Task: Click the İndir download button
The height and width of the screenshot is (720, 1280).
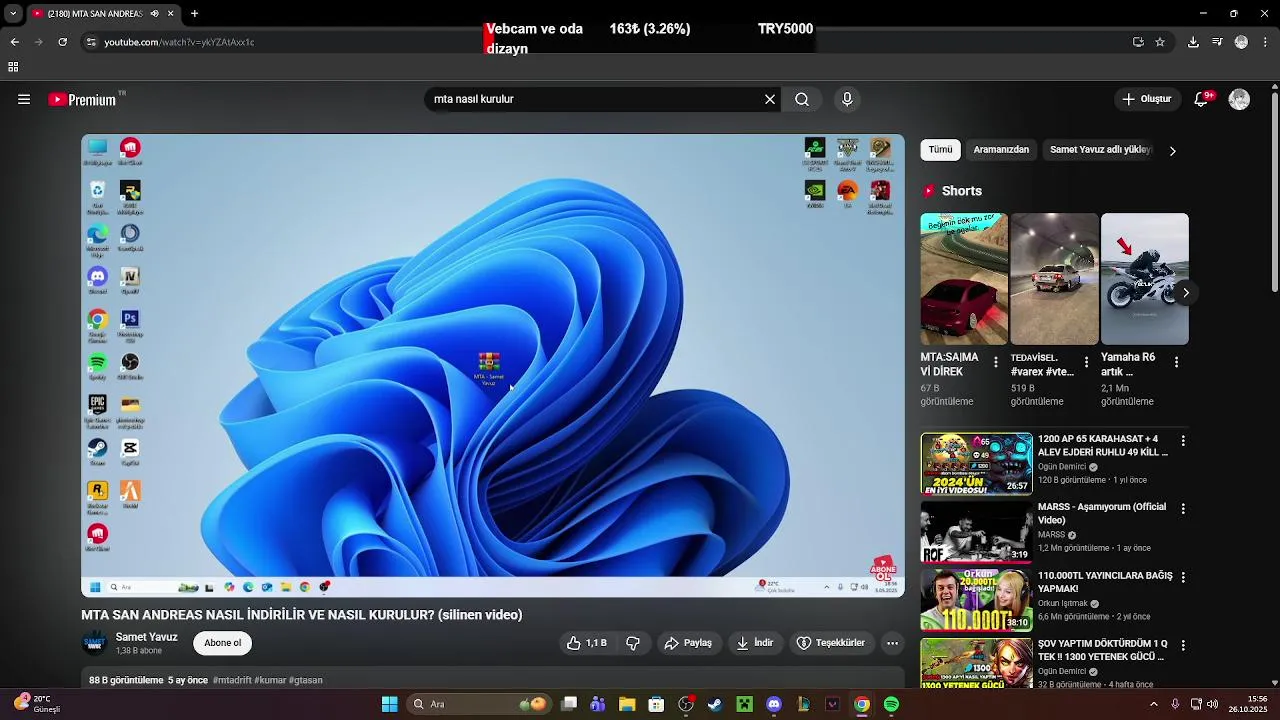Action: (x=755, y=643)
